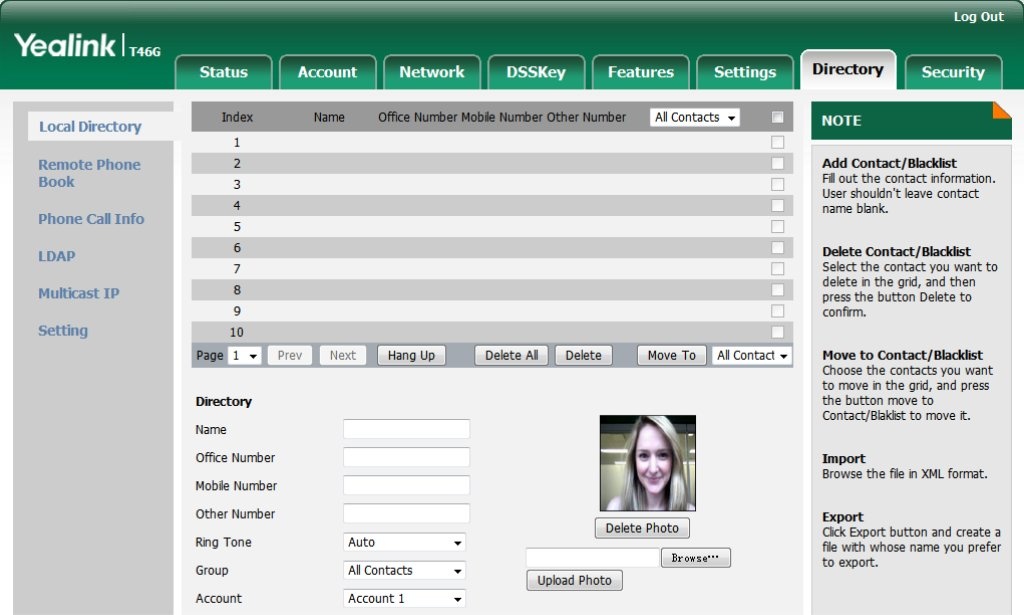Viewport: 1024px width, 615px height.
Task: Click the Name input field
Action: pyautogui.click(x=406, y=429)
